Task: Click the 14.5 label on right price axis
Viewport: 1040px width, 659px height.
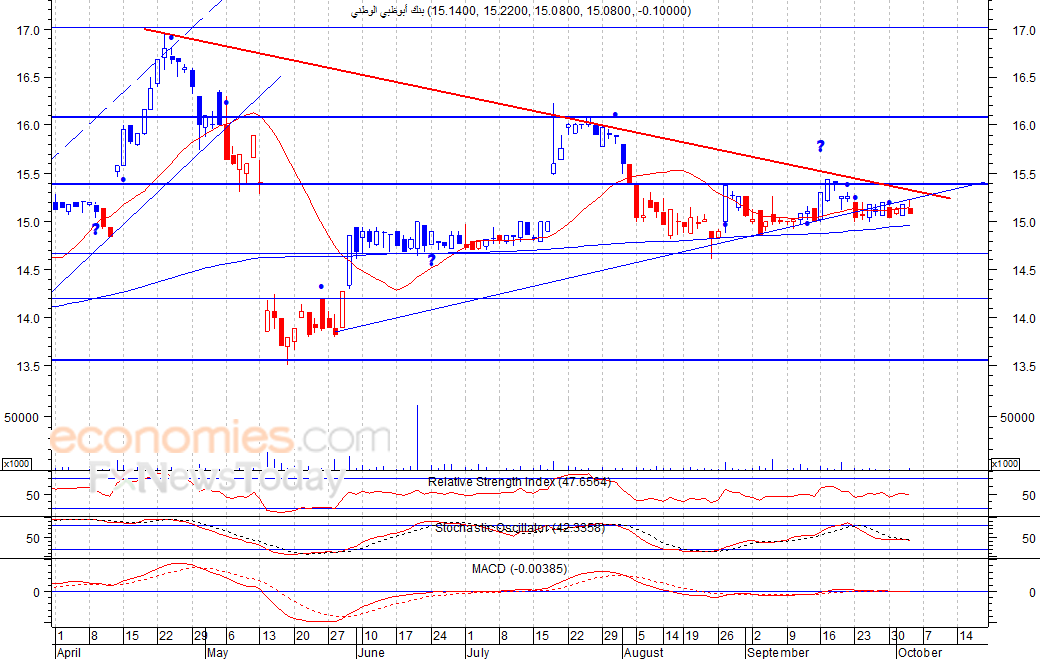Action: click(x=1024, y=270)
